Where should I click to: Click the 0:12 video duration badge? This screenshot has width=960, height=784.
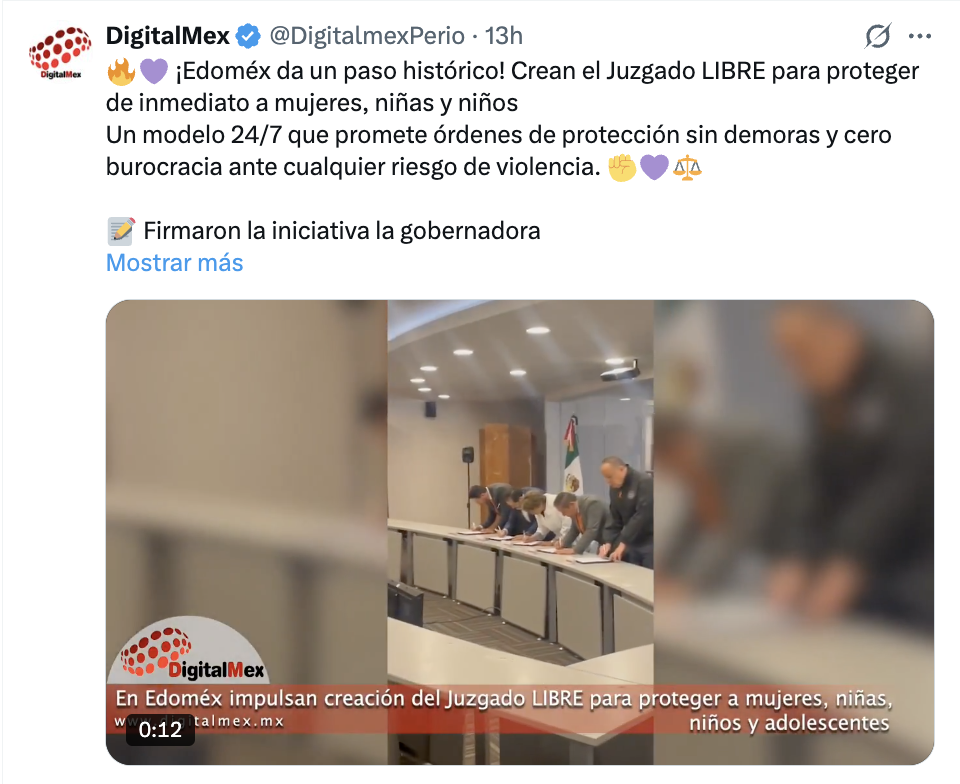[x=160, y=730]
